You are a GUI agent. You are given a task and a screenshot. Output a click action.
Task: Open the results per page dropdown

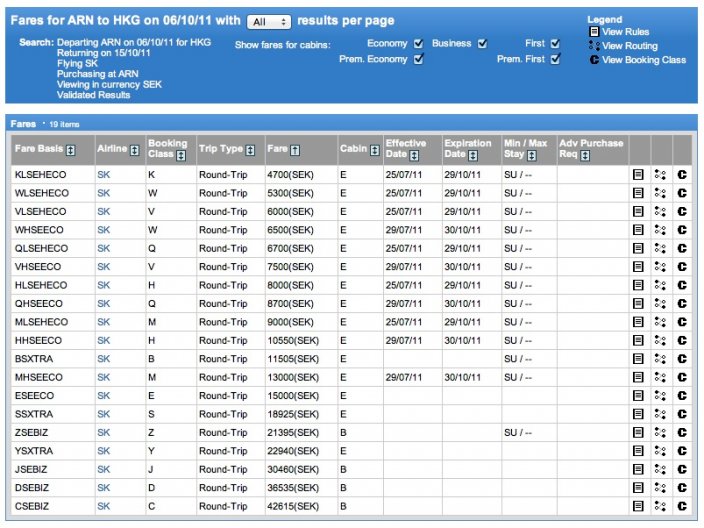(x=268, y=21)
